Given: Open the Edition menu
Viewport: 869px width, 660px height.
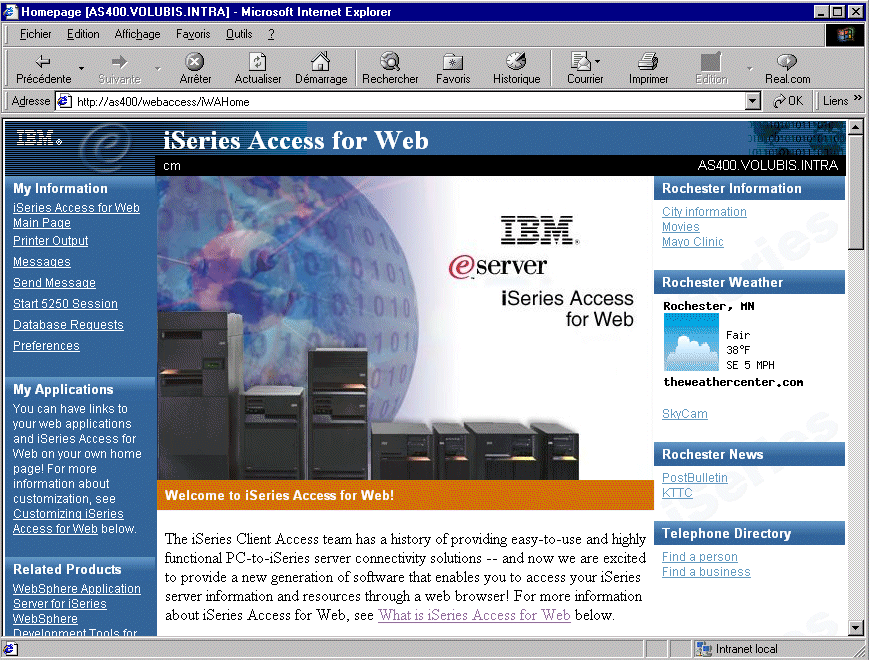Looking at the screenshot, I should [83, 34].
